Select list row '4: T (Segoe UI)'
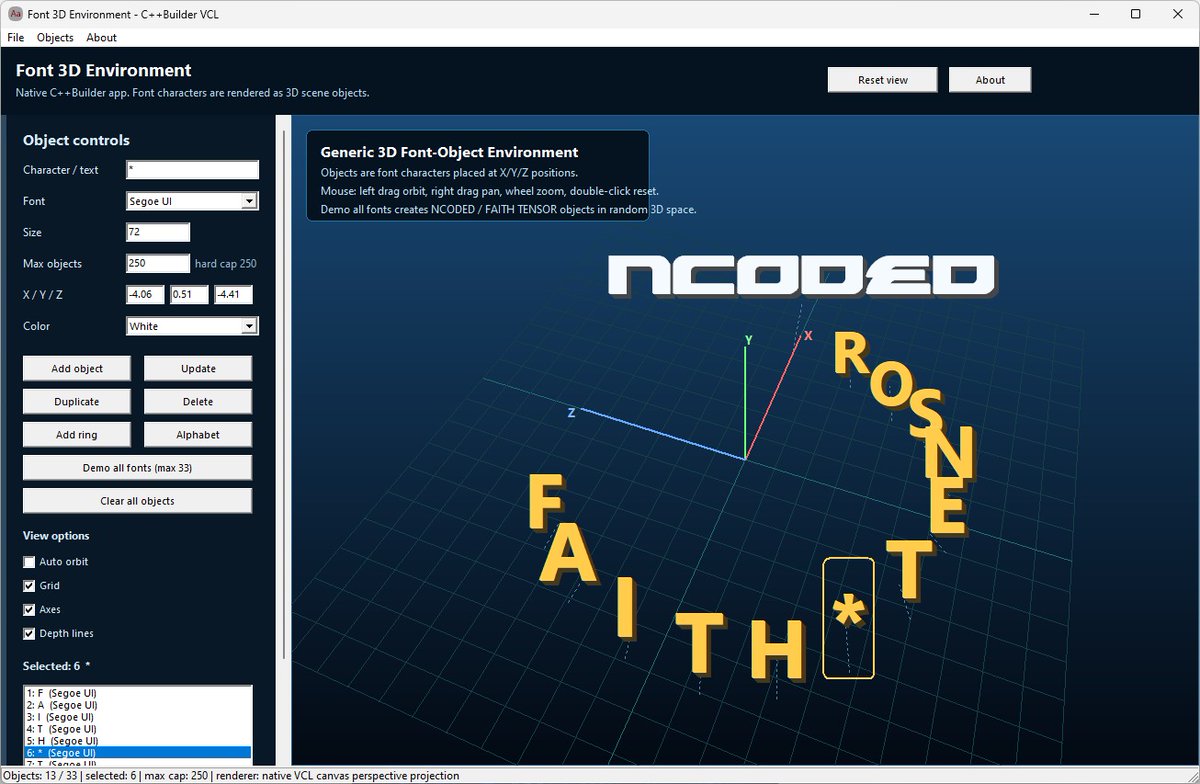This screenshot has width=1200, height=784. pyautogui.click(x=137, y=728)
